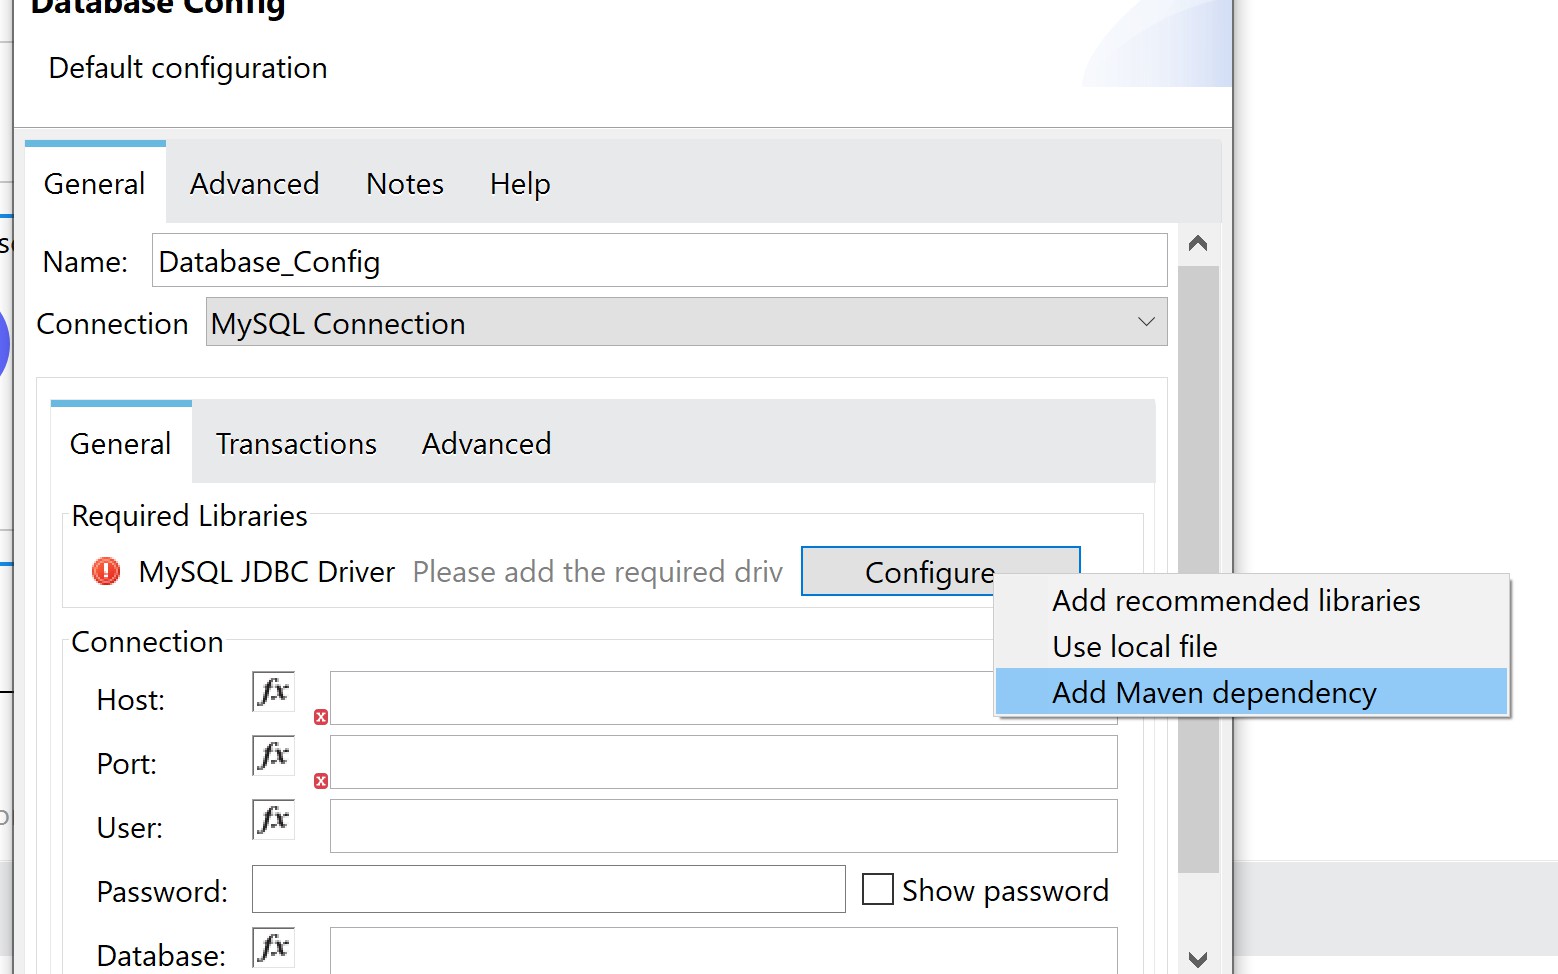Click the Password input field
The height and width of the screenshot is (974, 1558).
tap(548, 890)
